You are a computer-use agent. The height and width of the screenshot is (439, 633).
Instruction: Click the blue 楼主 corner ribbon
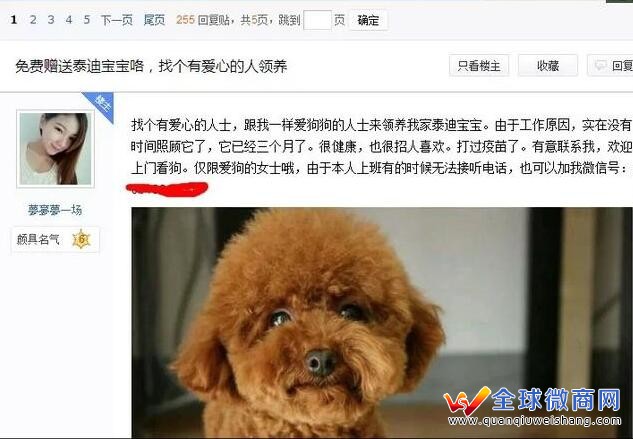(x=100, y=105)
